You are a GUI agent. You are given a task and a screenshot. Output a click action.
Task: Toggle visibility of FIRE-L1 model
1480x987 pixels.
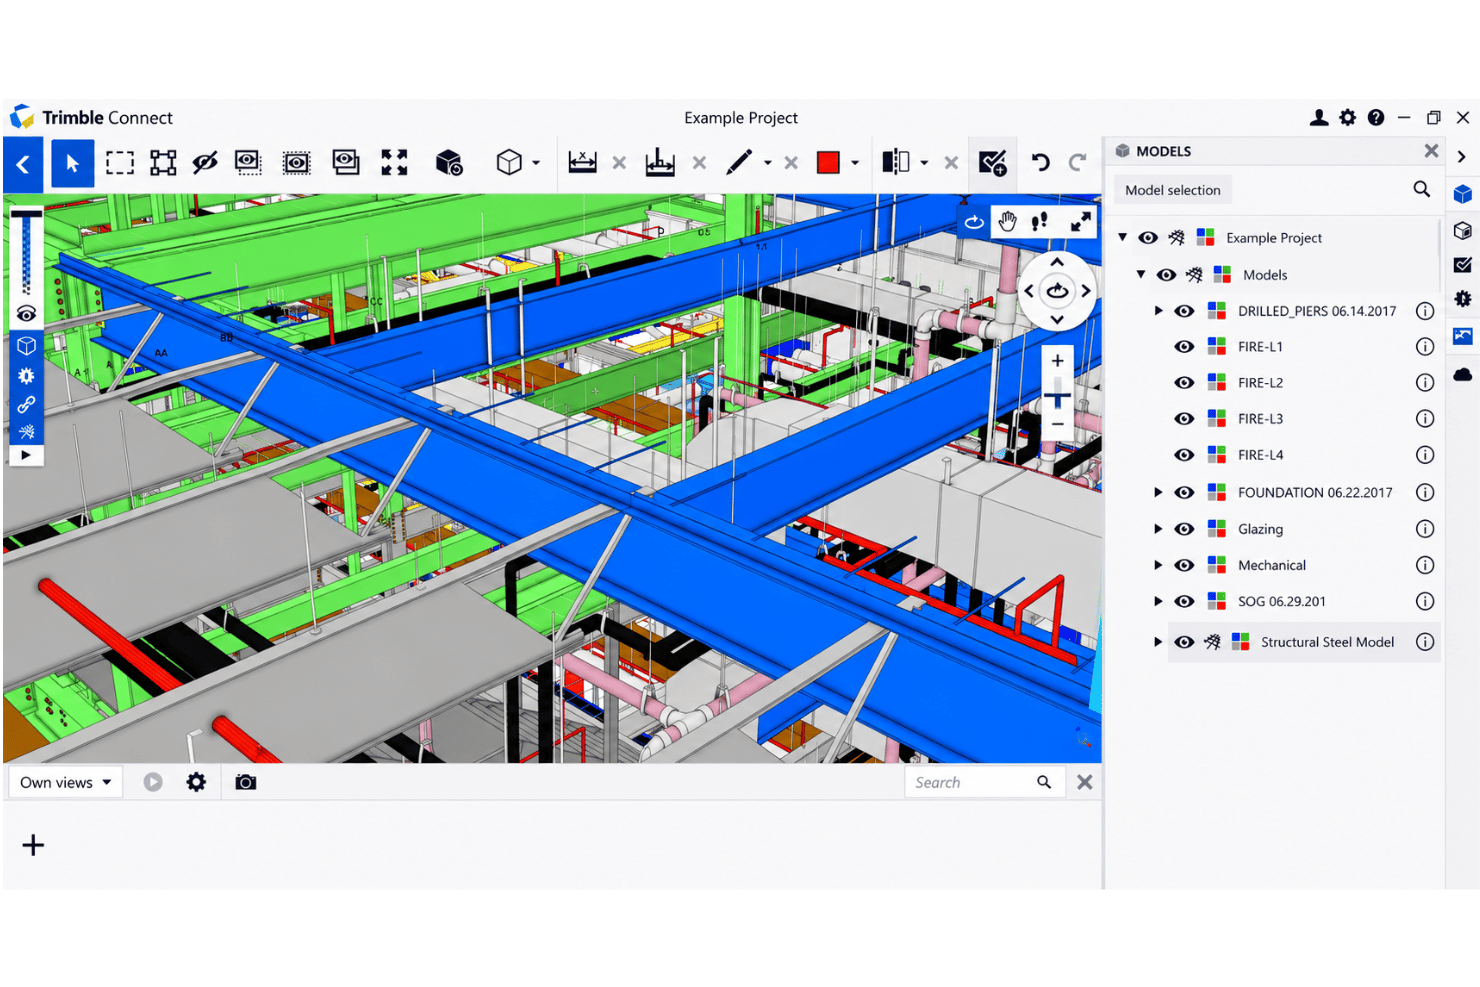point(1184,347)
